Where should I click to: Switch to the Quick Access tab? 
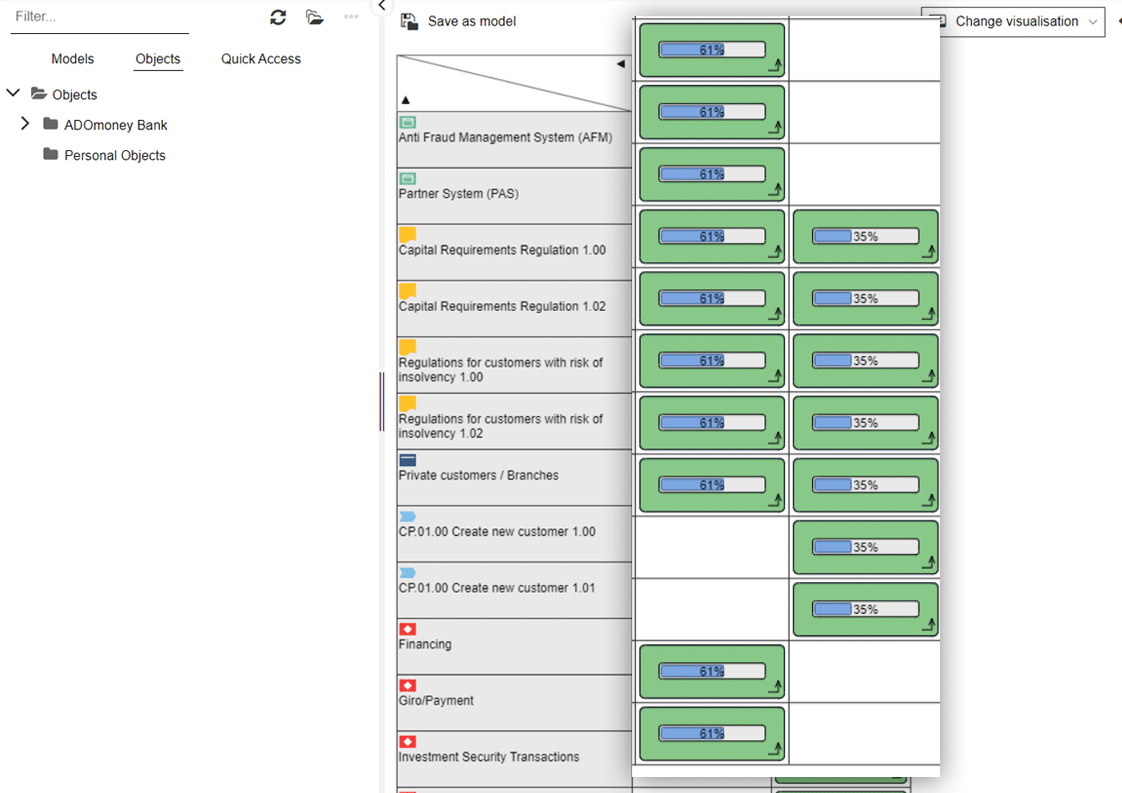(261, 59)
